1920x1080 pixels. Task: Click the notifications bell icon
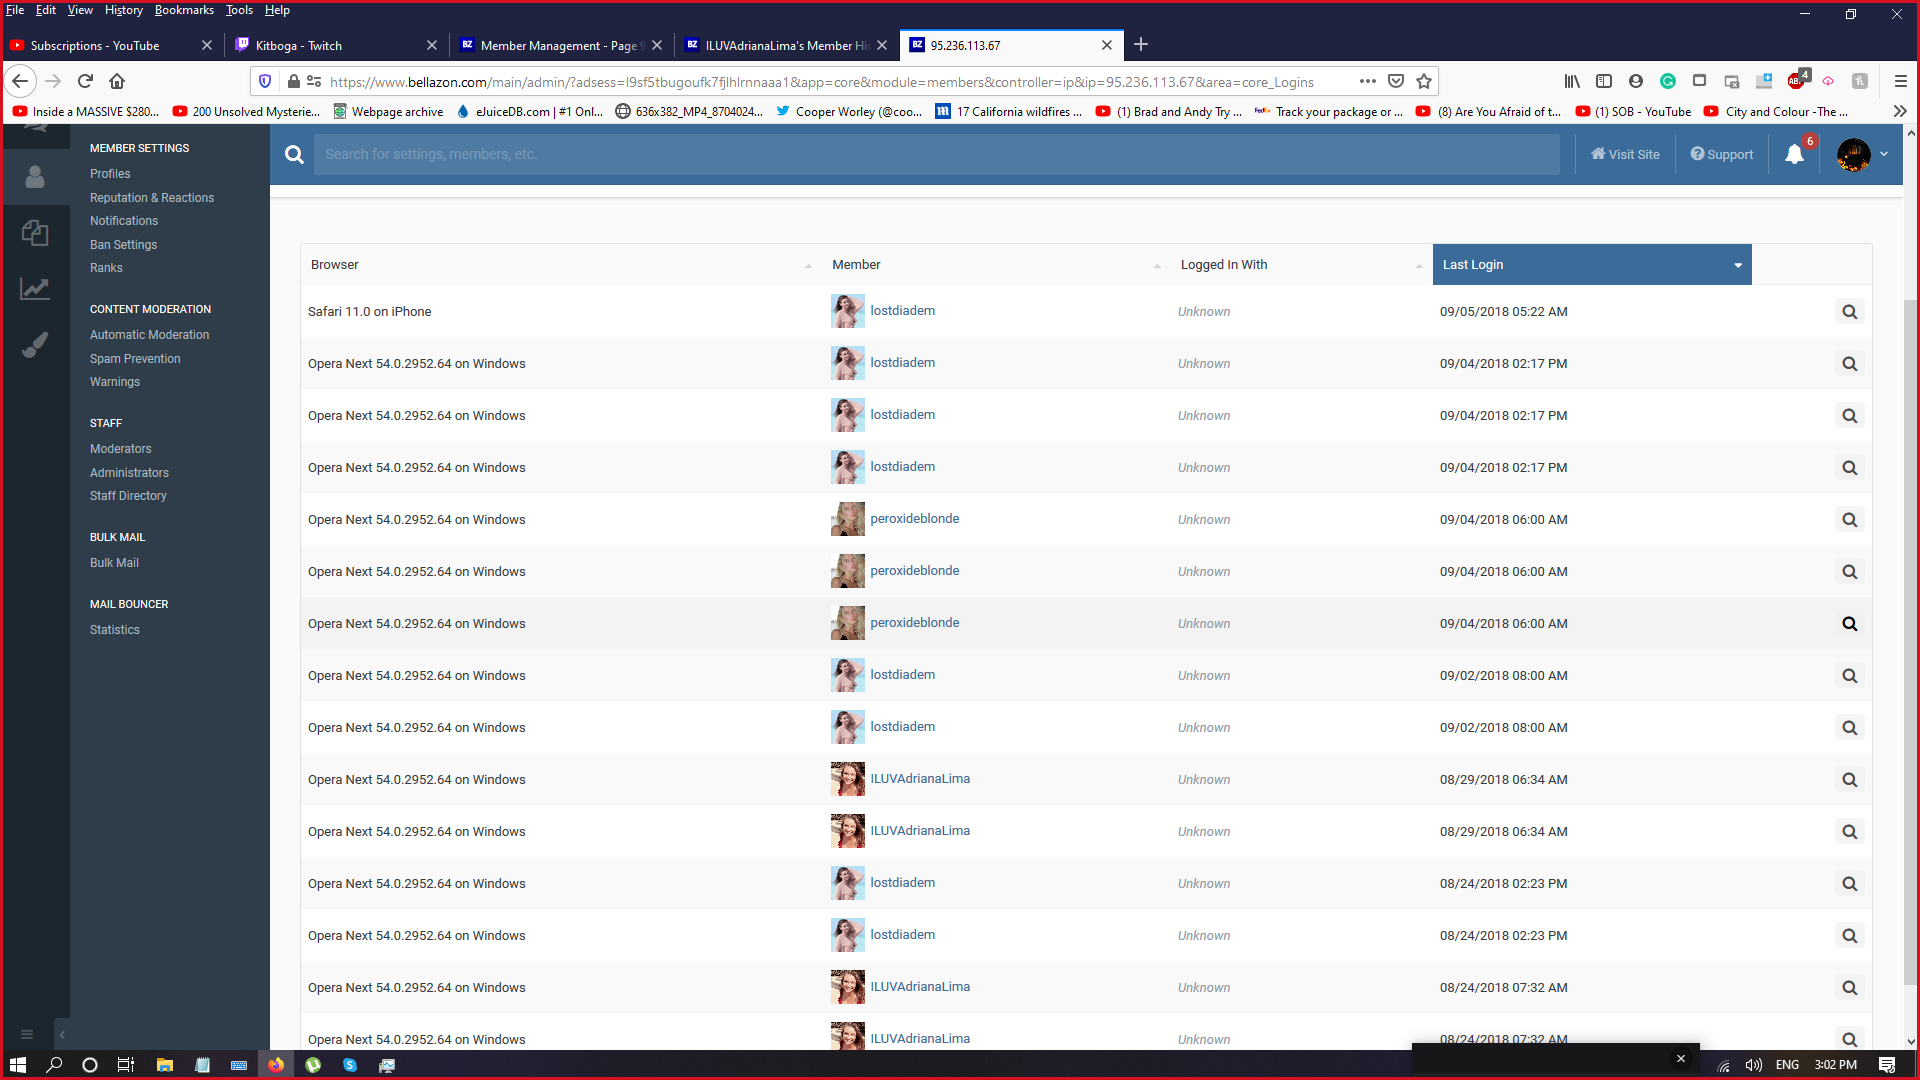(1794, 154)
